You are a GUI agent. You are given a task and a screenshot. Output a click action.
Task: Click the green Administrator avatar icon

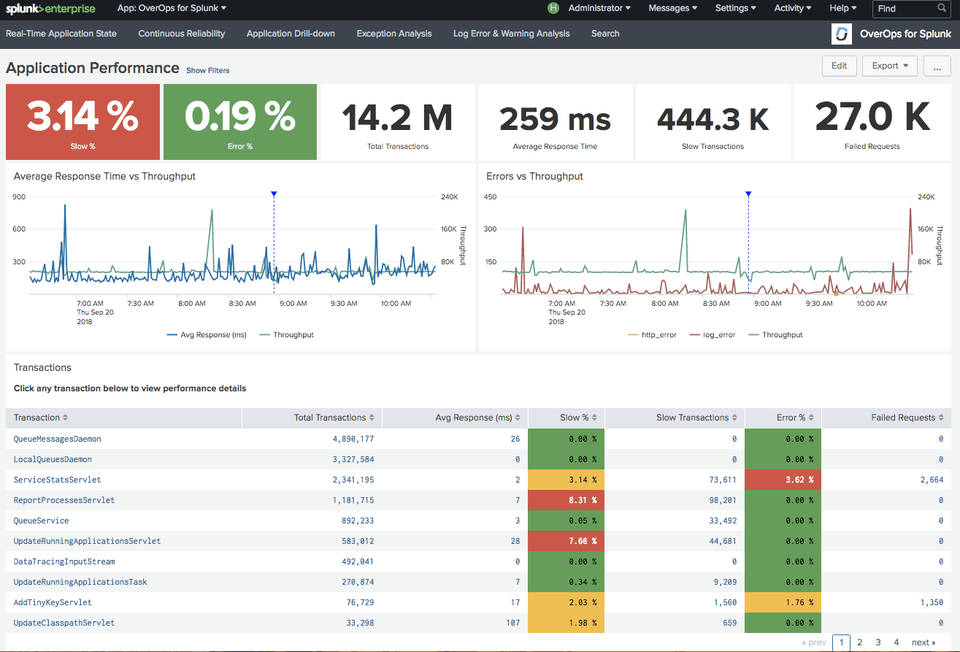coord(554,8)
